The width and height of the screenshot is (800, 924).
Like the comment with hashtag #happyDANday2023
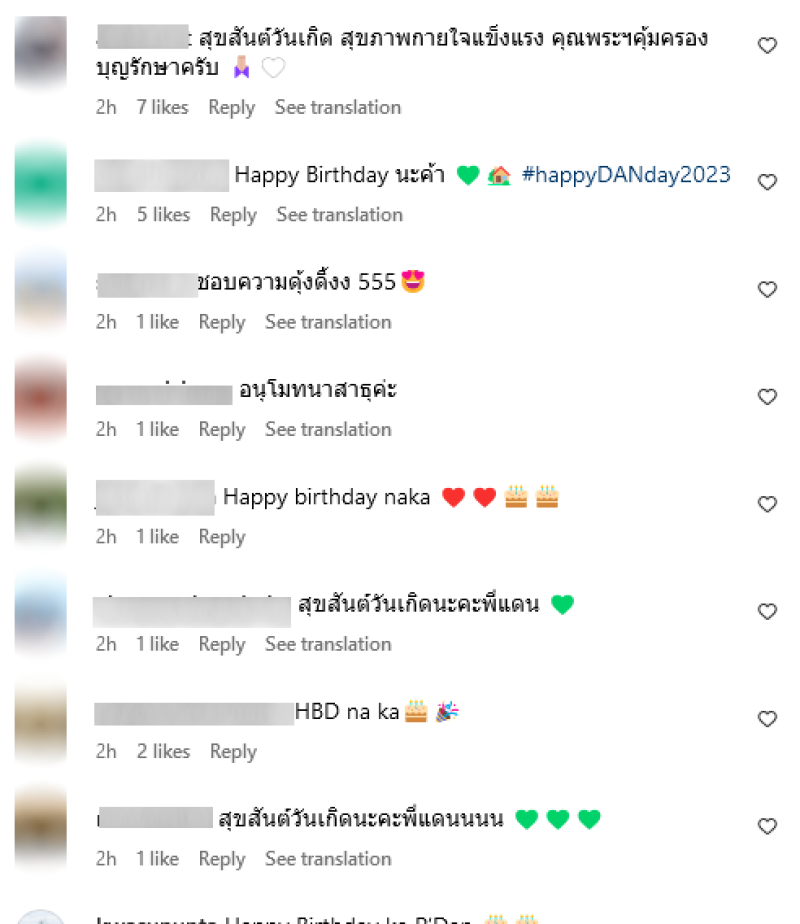pyautogui.click(x=767, y=182)
